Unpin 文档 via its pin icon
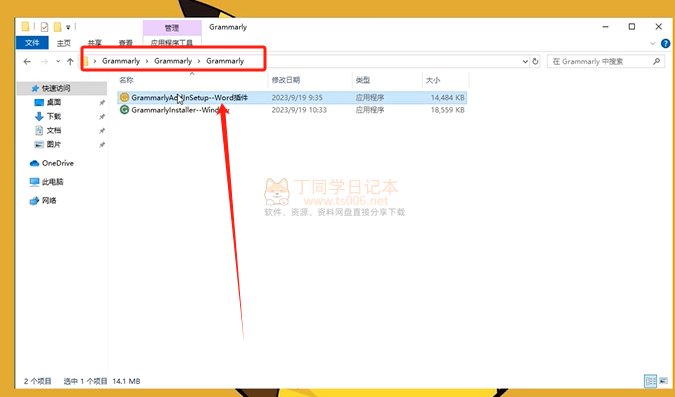This screenshot has height=397, width=675. point(102,130)
